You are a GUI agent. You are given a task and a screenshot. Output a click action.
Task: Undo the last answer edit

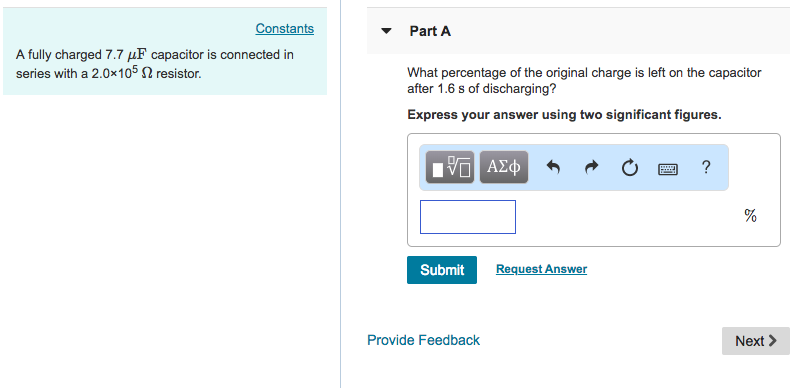tap(553, 167)
